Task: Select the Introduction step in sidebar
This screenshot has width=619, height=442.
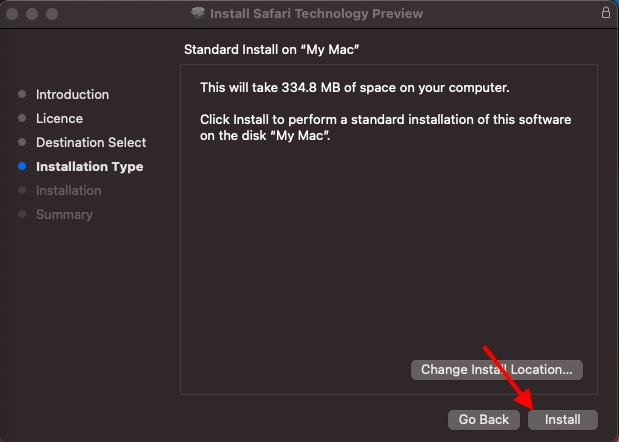Action: (72, 94)
